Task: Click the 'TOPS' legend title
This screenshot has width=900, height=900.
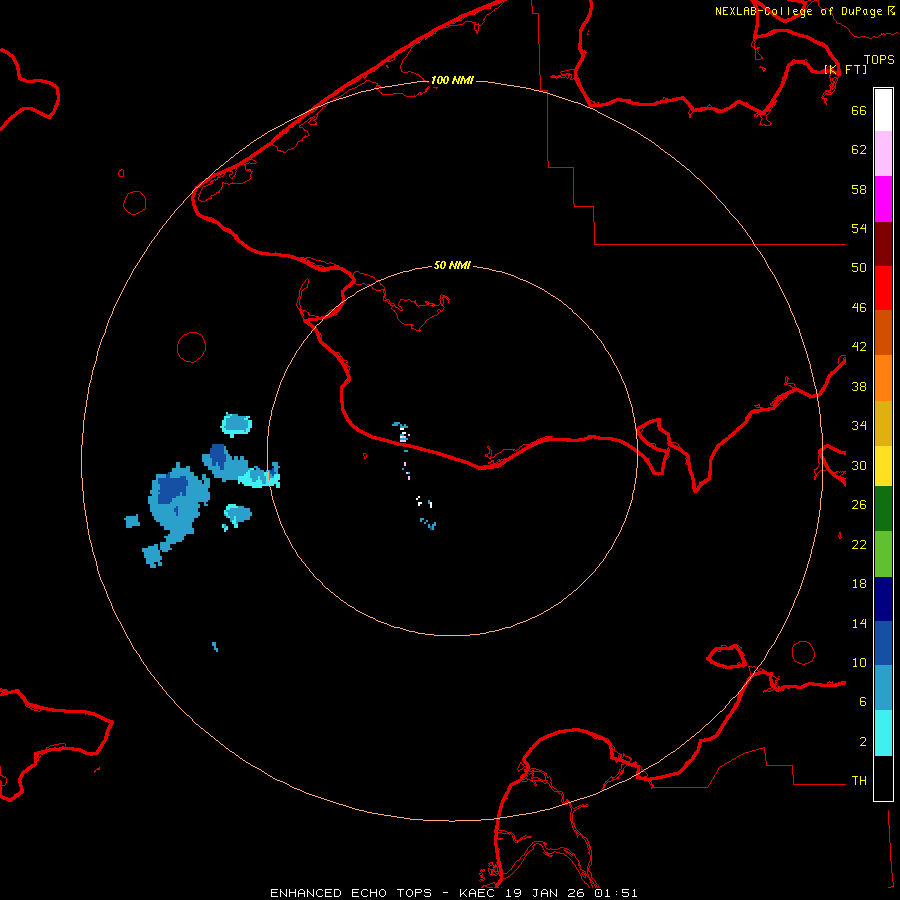Action: pyautogui.click(x=879, y=59)
